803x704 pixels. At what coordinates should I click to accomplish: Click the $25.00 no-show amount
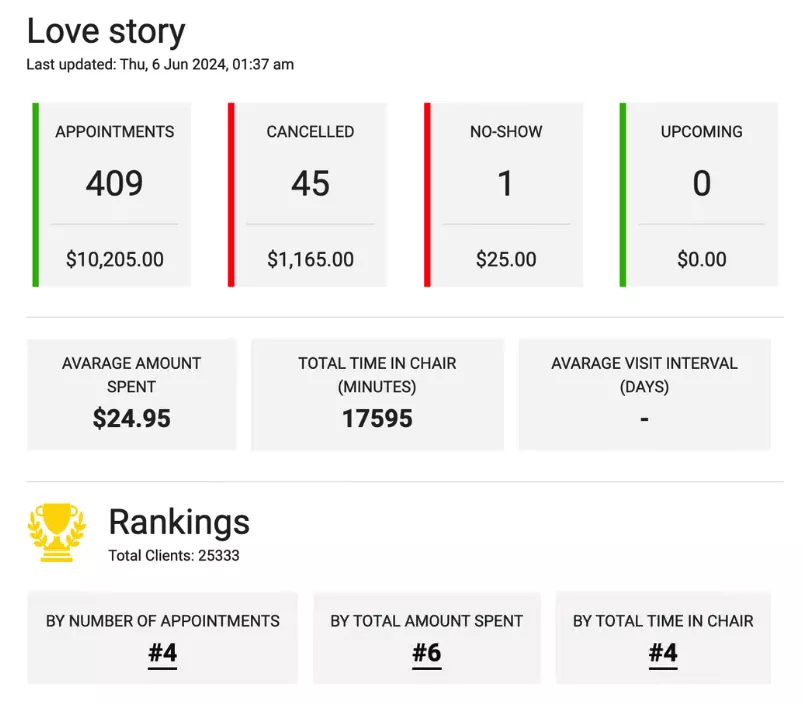[x=505, y=260]
